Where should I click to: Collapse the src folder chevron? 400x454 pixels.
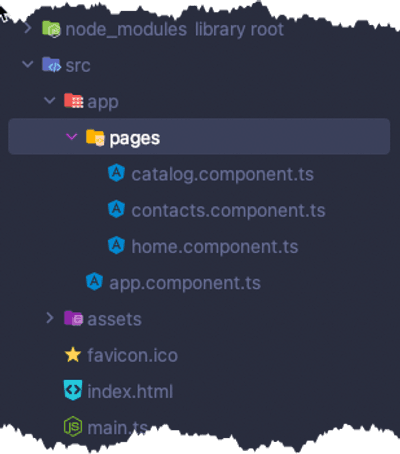(27, 64)
